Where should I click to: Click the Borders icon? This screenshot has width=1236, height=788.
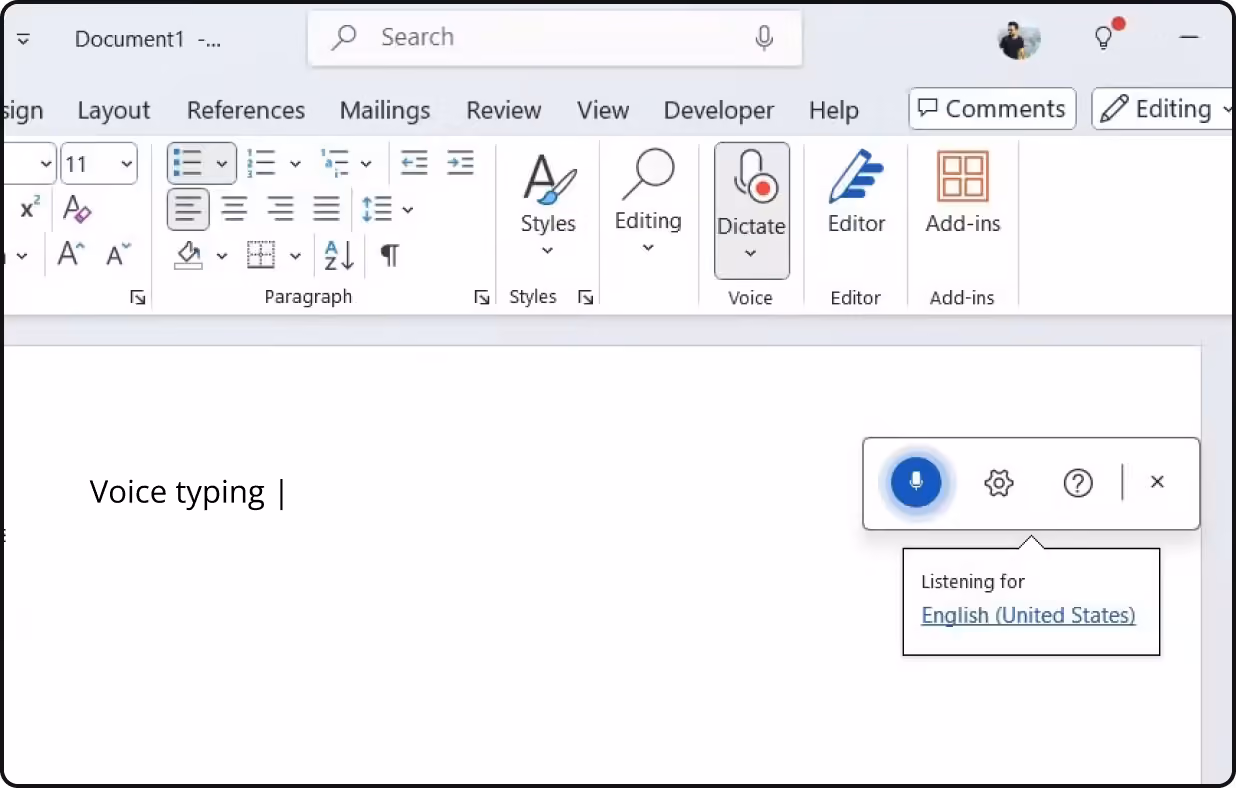tap(261, 255)
